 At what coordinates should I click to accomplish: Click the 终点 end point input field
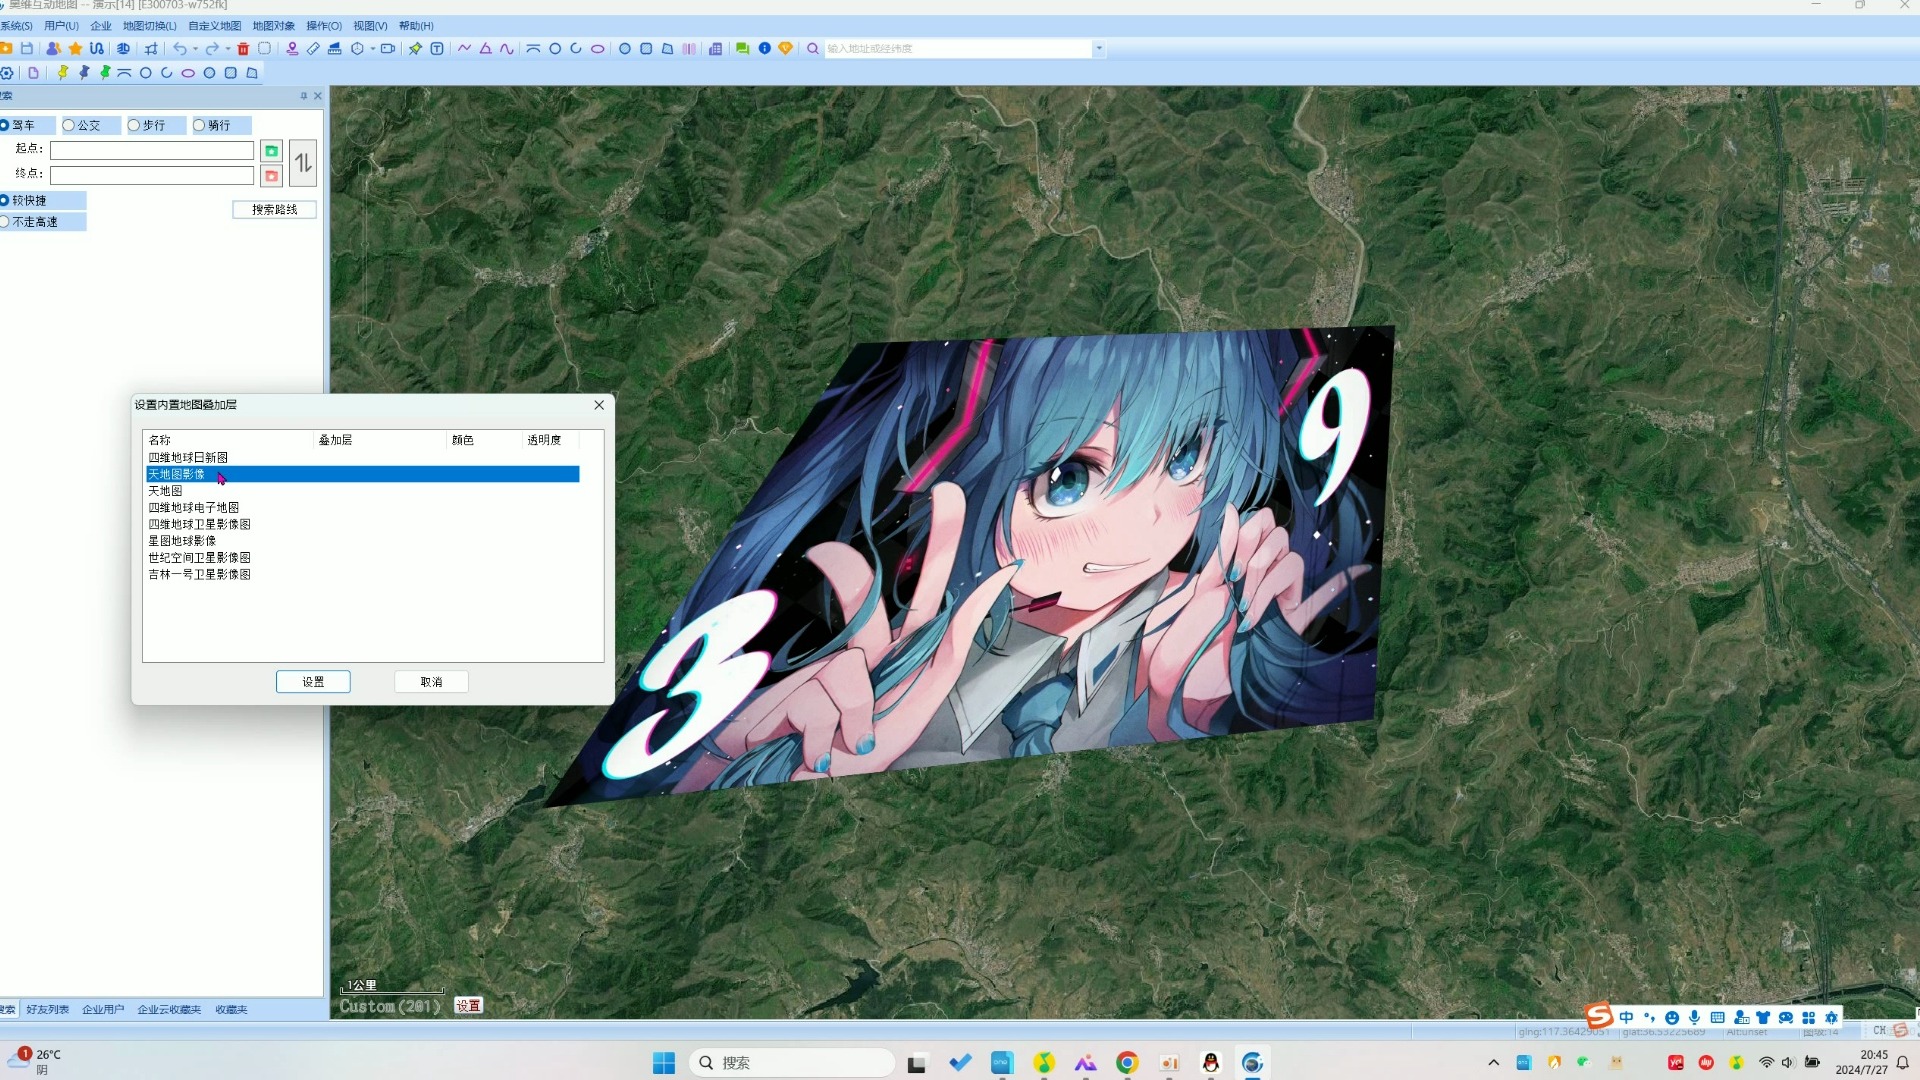152,175
